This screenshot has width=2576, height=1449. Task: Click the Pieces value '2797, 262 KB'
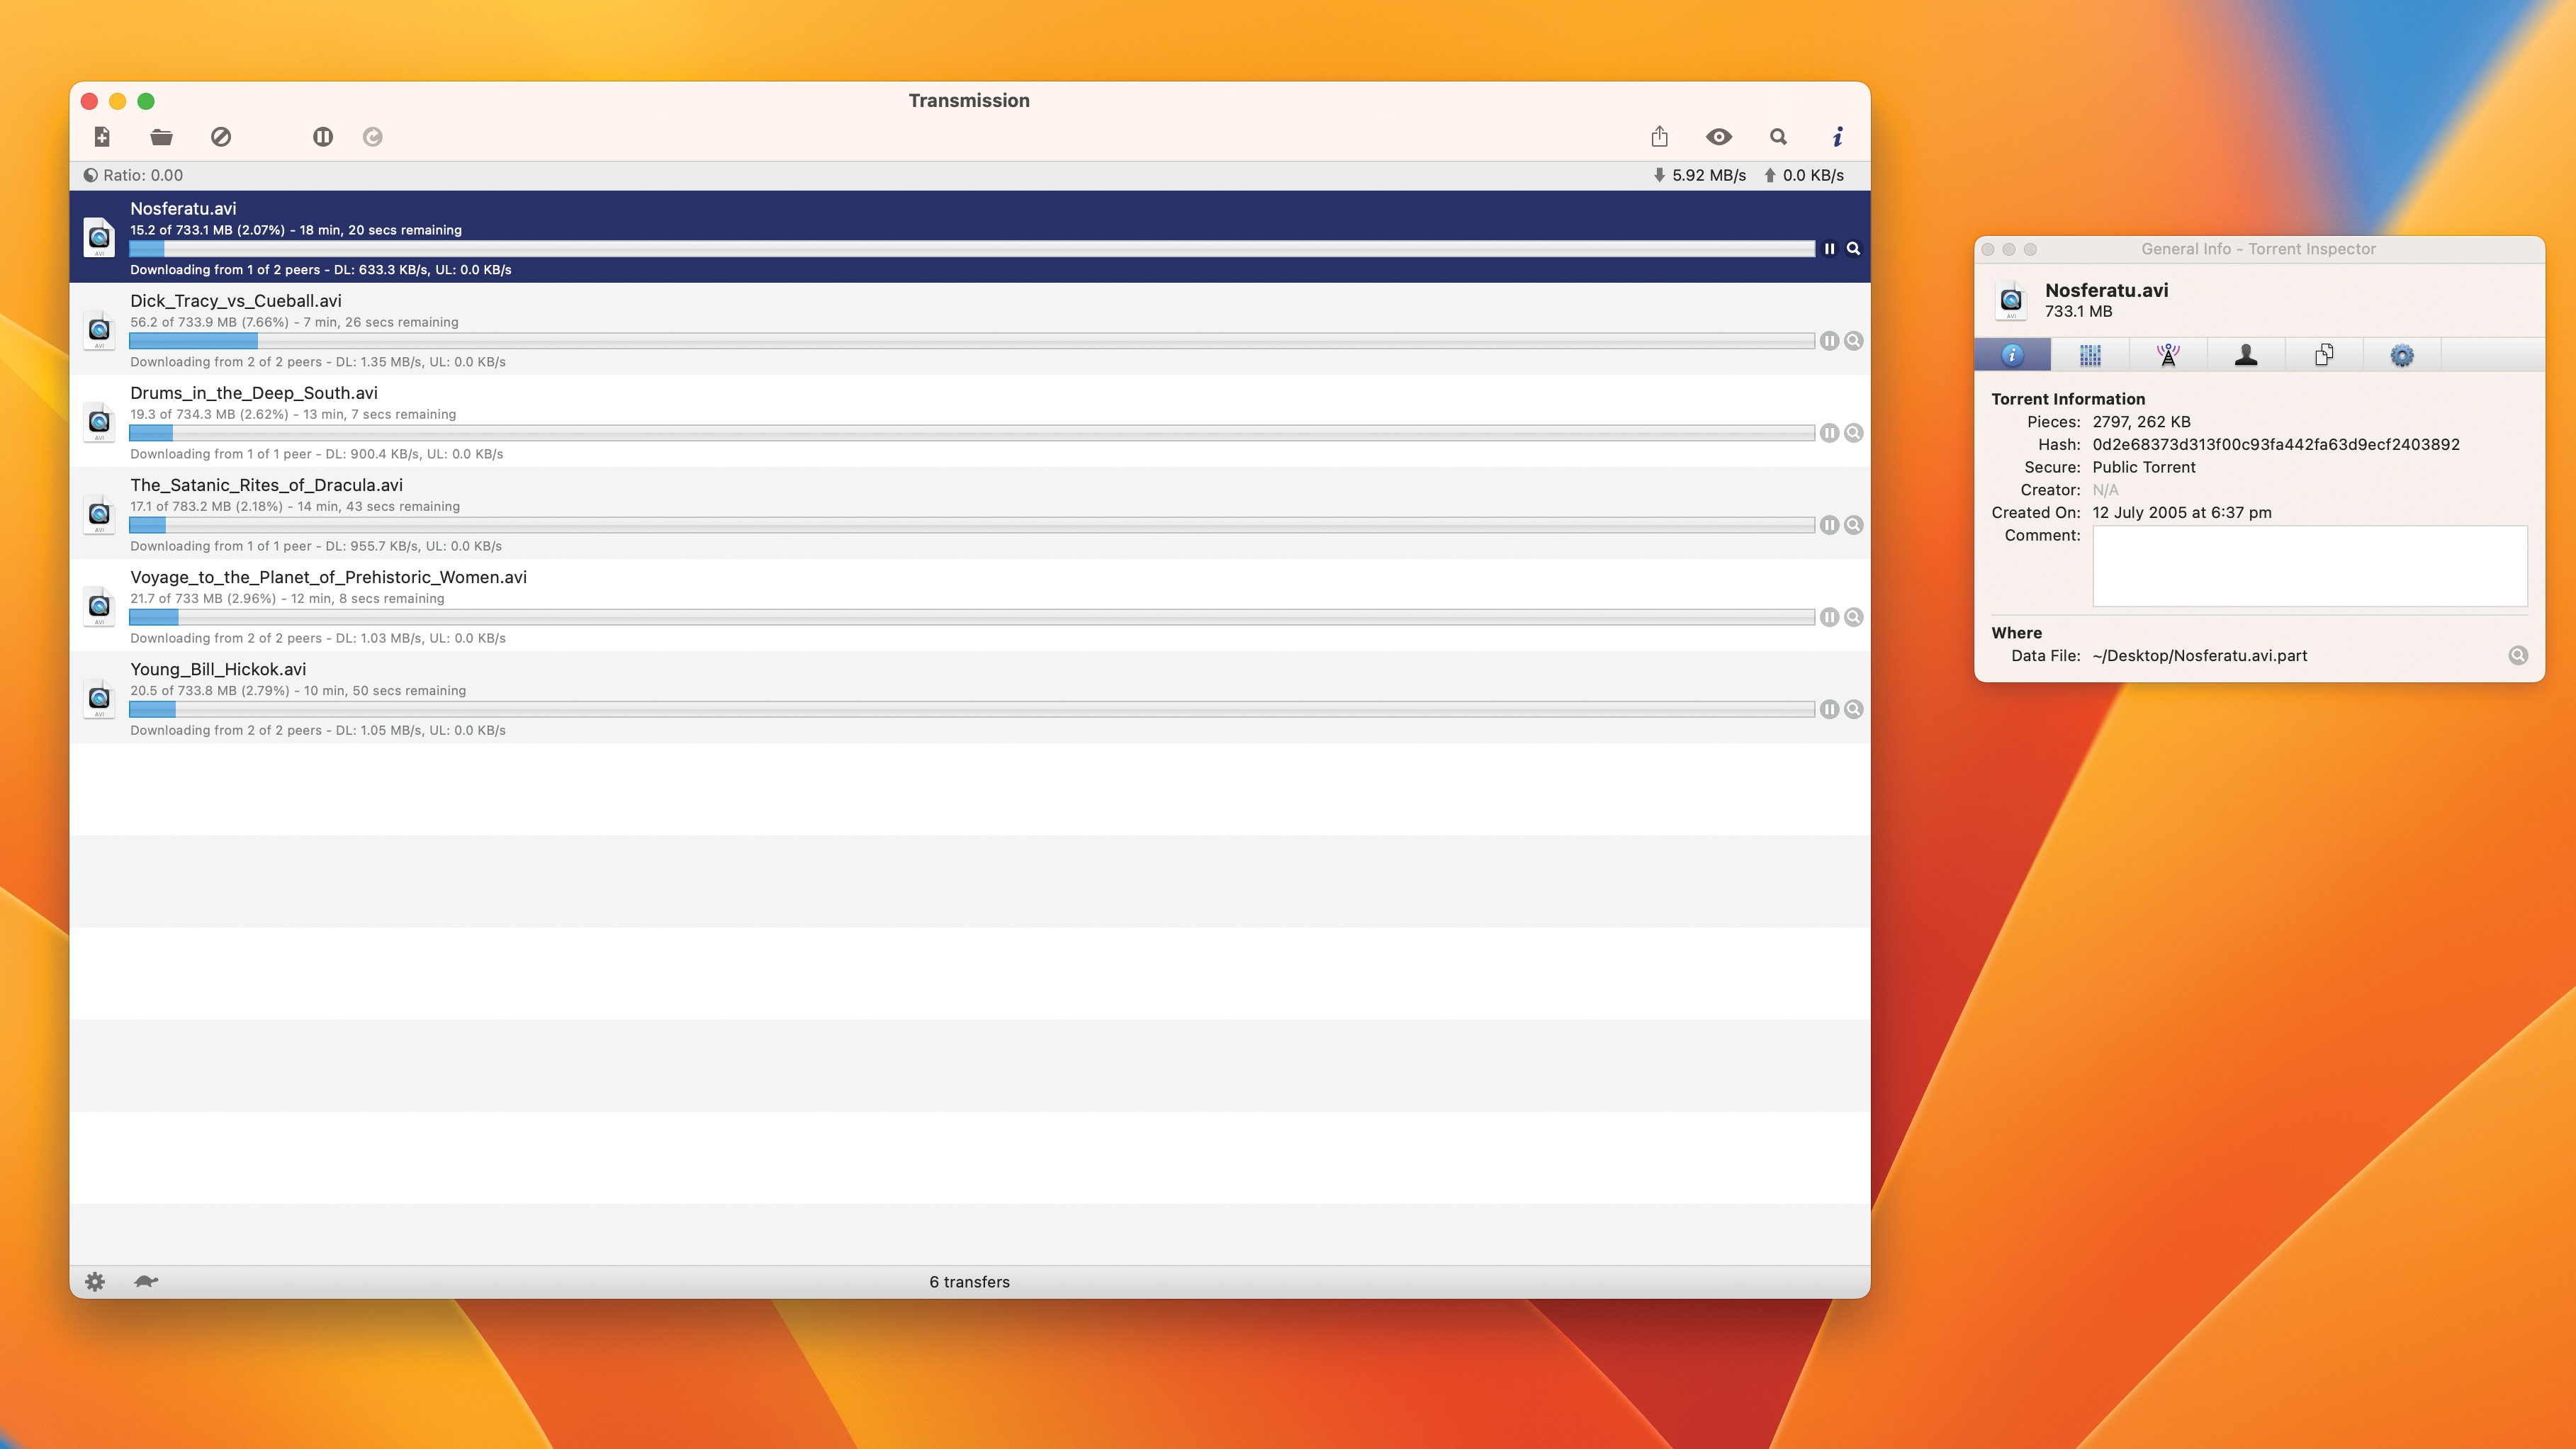[x=2141, y=421]
